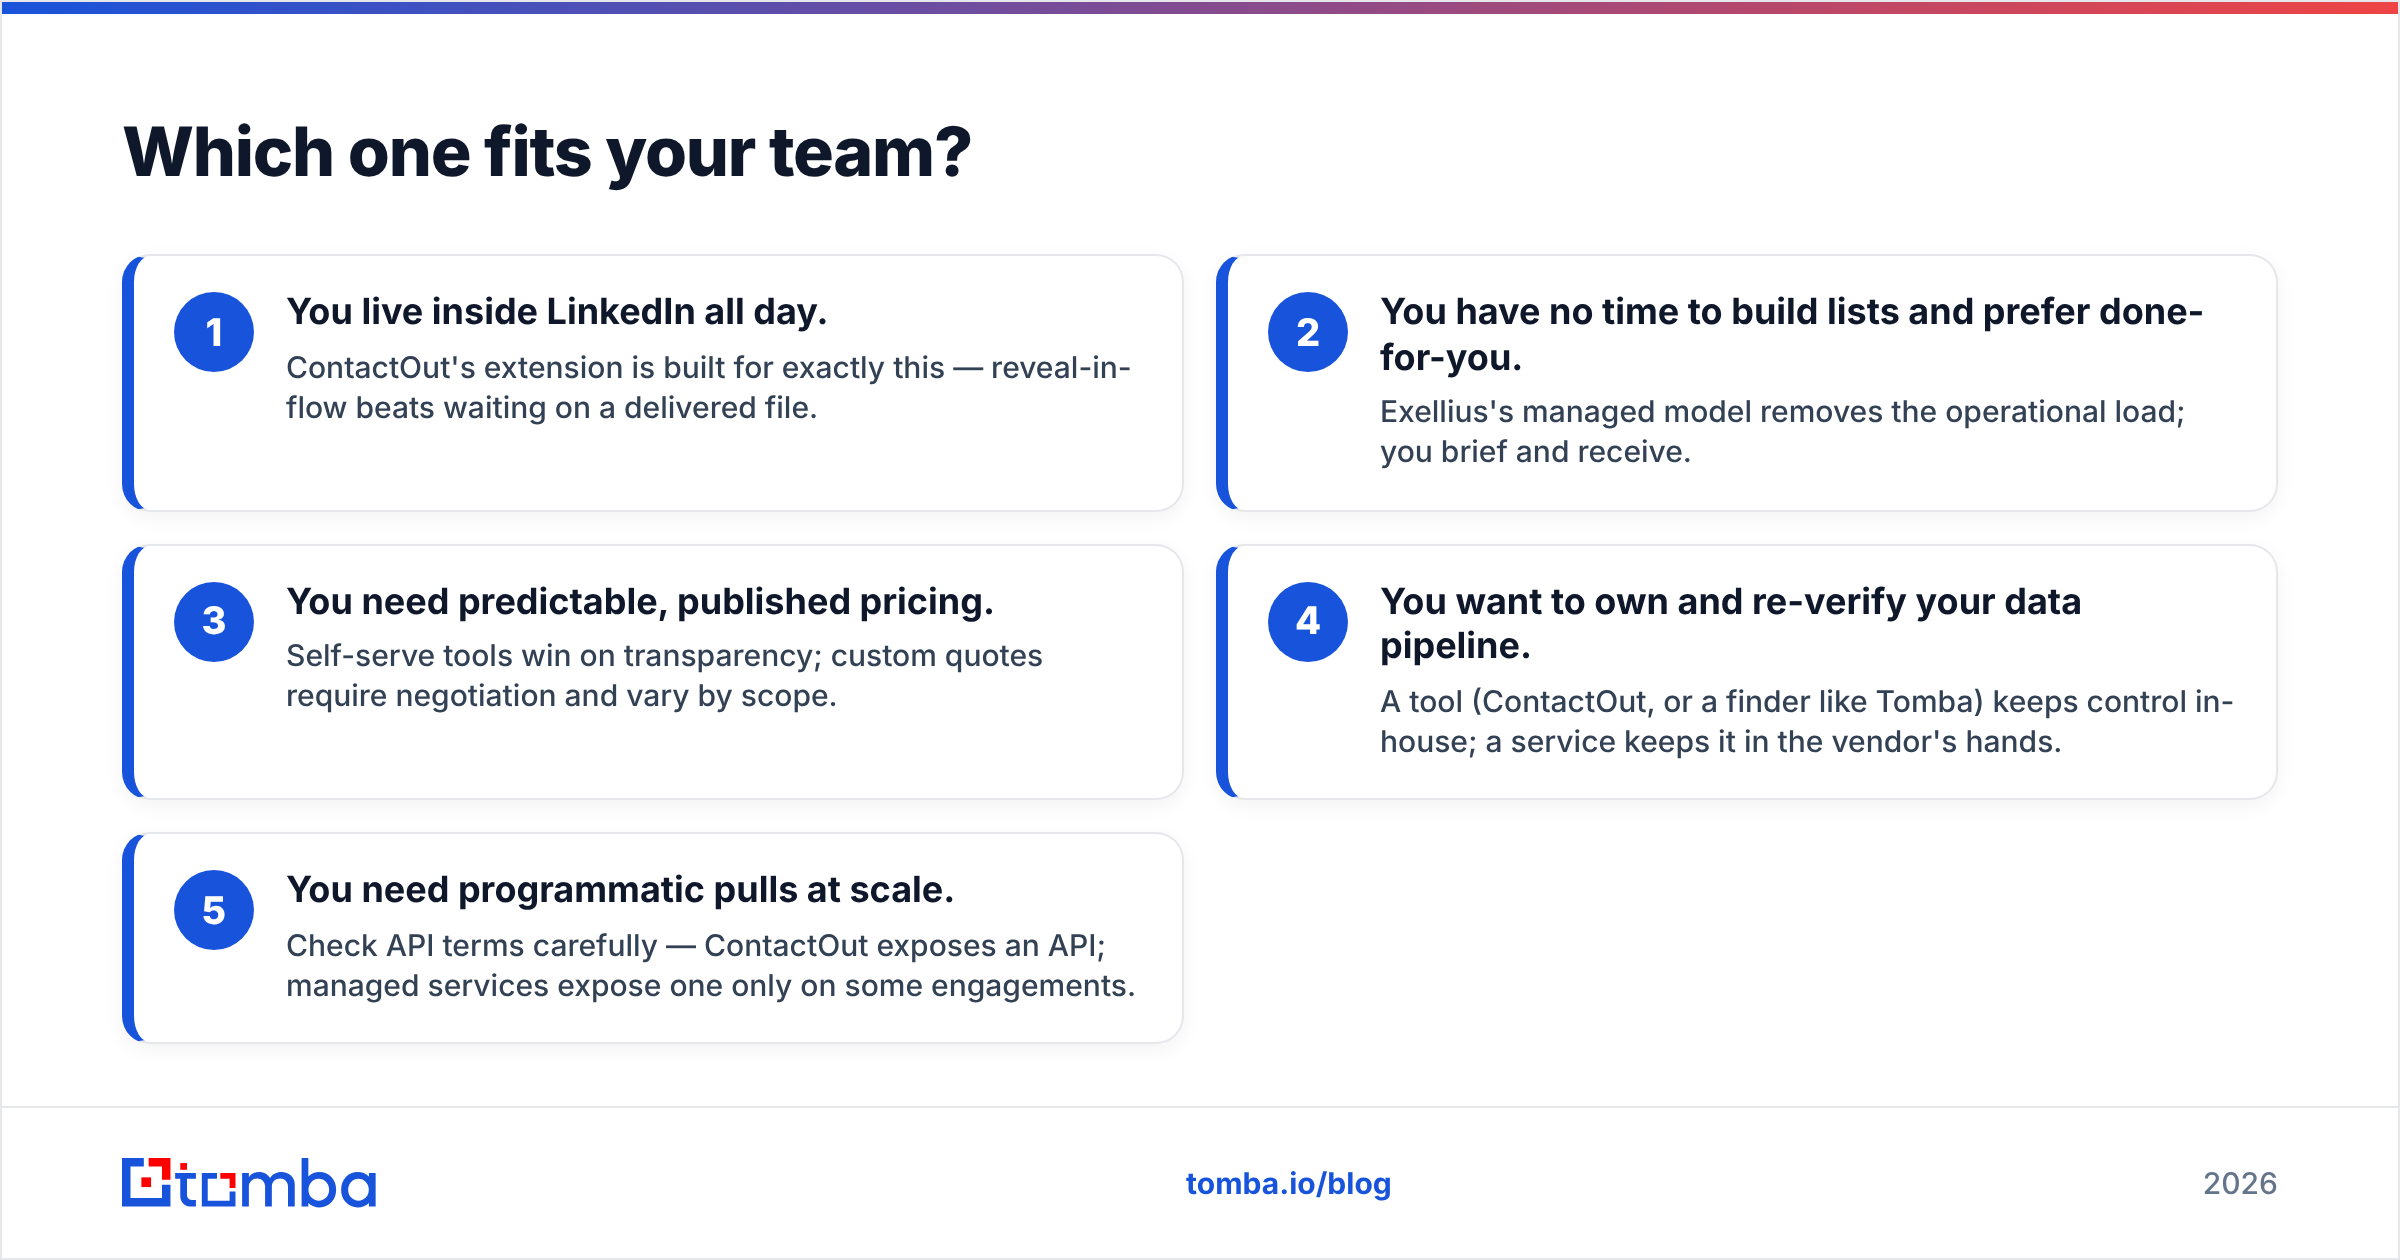Click the blue number 1 circle badge
2400x1260 pixels.
click(x=214, y=332)
